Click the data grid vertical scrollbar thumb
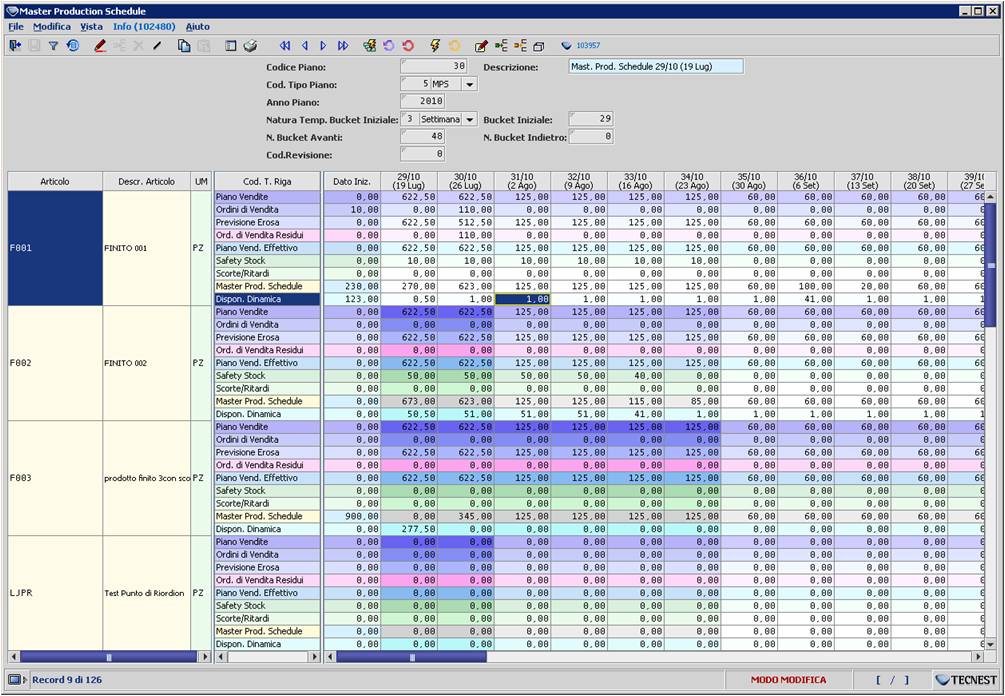The height and width of the screenshot is (696, 1005). tap(990, 266)
